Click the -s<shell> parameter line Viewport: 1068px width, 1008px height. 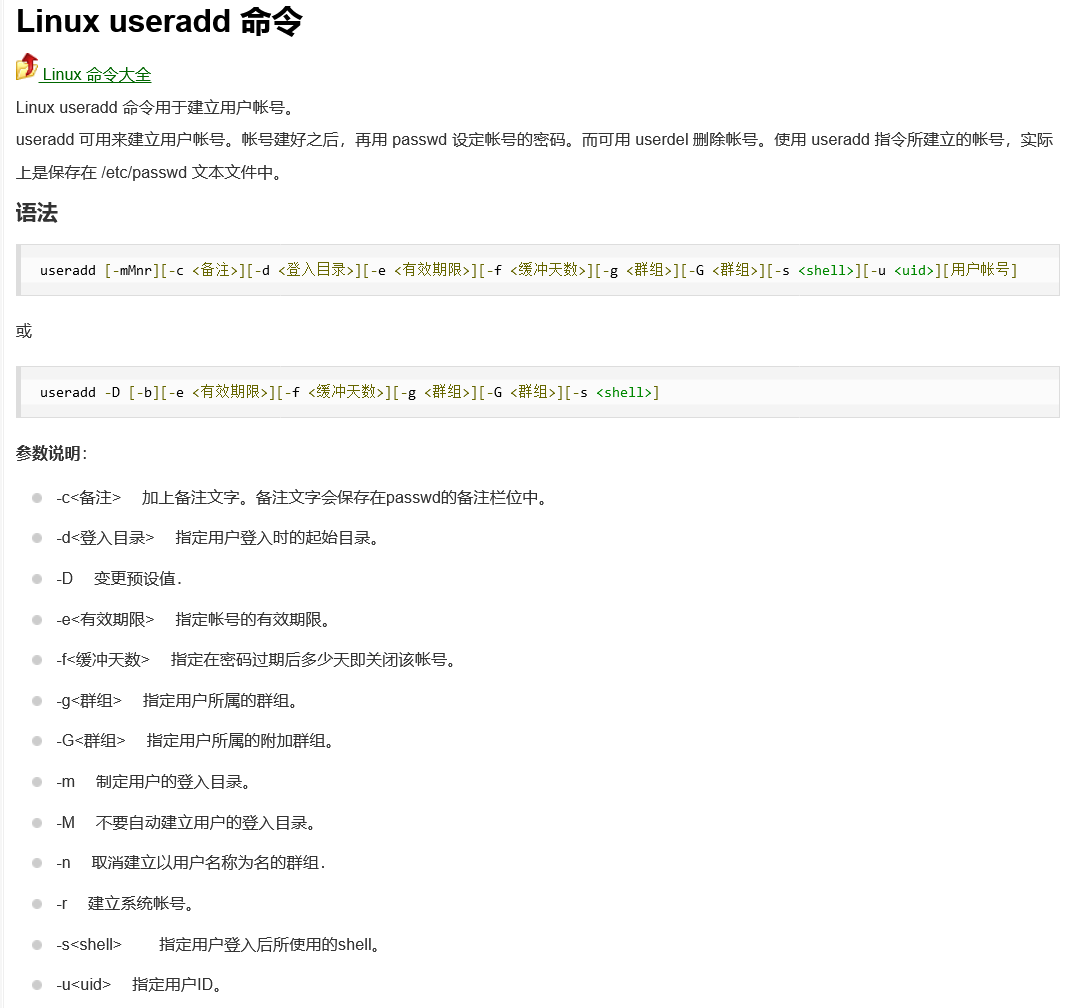point(218,945)
